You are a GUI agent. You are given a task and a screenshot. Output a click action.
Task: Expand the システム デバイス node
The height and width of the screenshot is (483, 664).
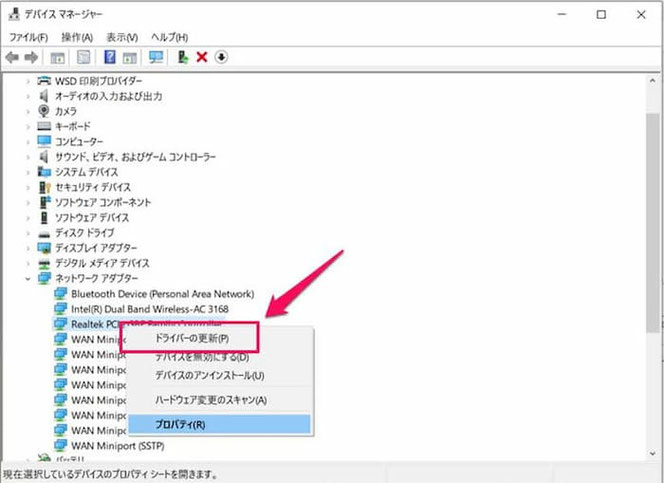[28, 172]
